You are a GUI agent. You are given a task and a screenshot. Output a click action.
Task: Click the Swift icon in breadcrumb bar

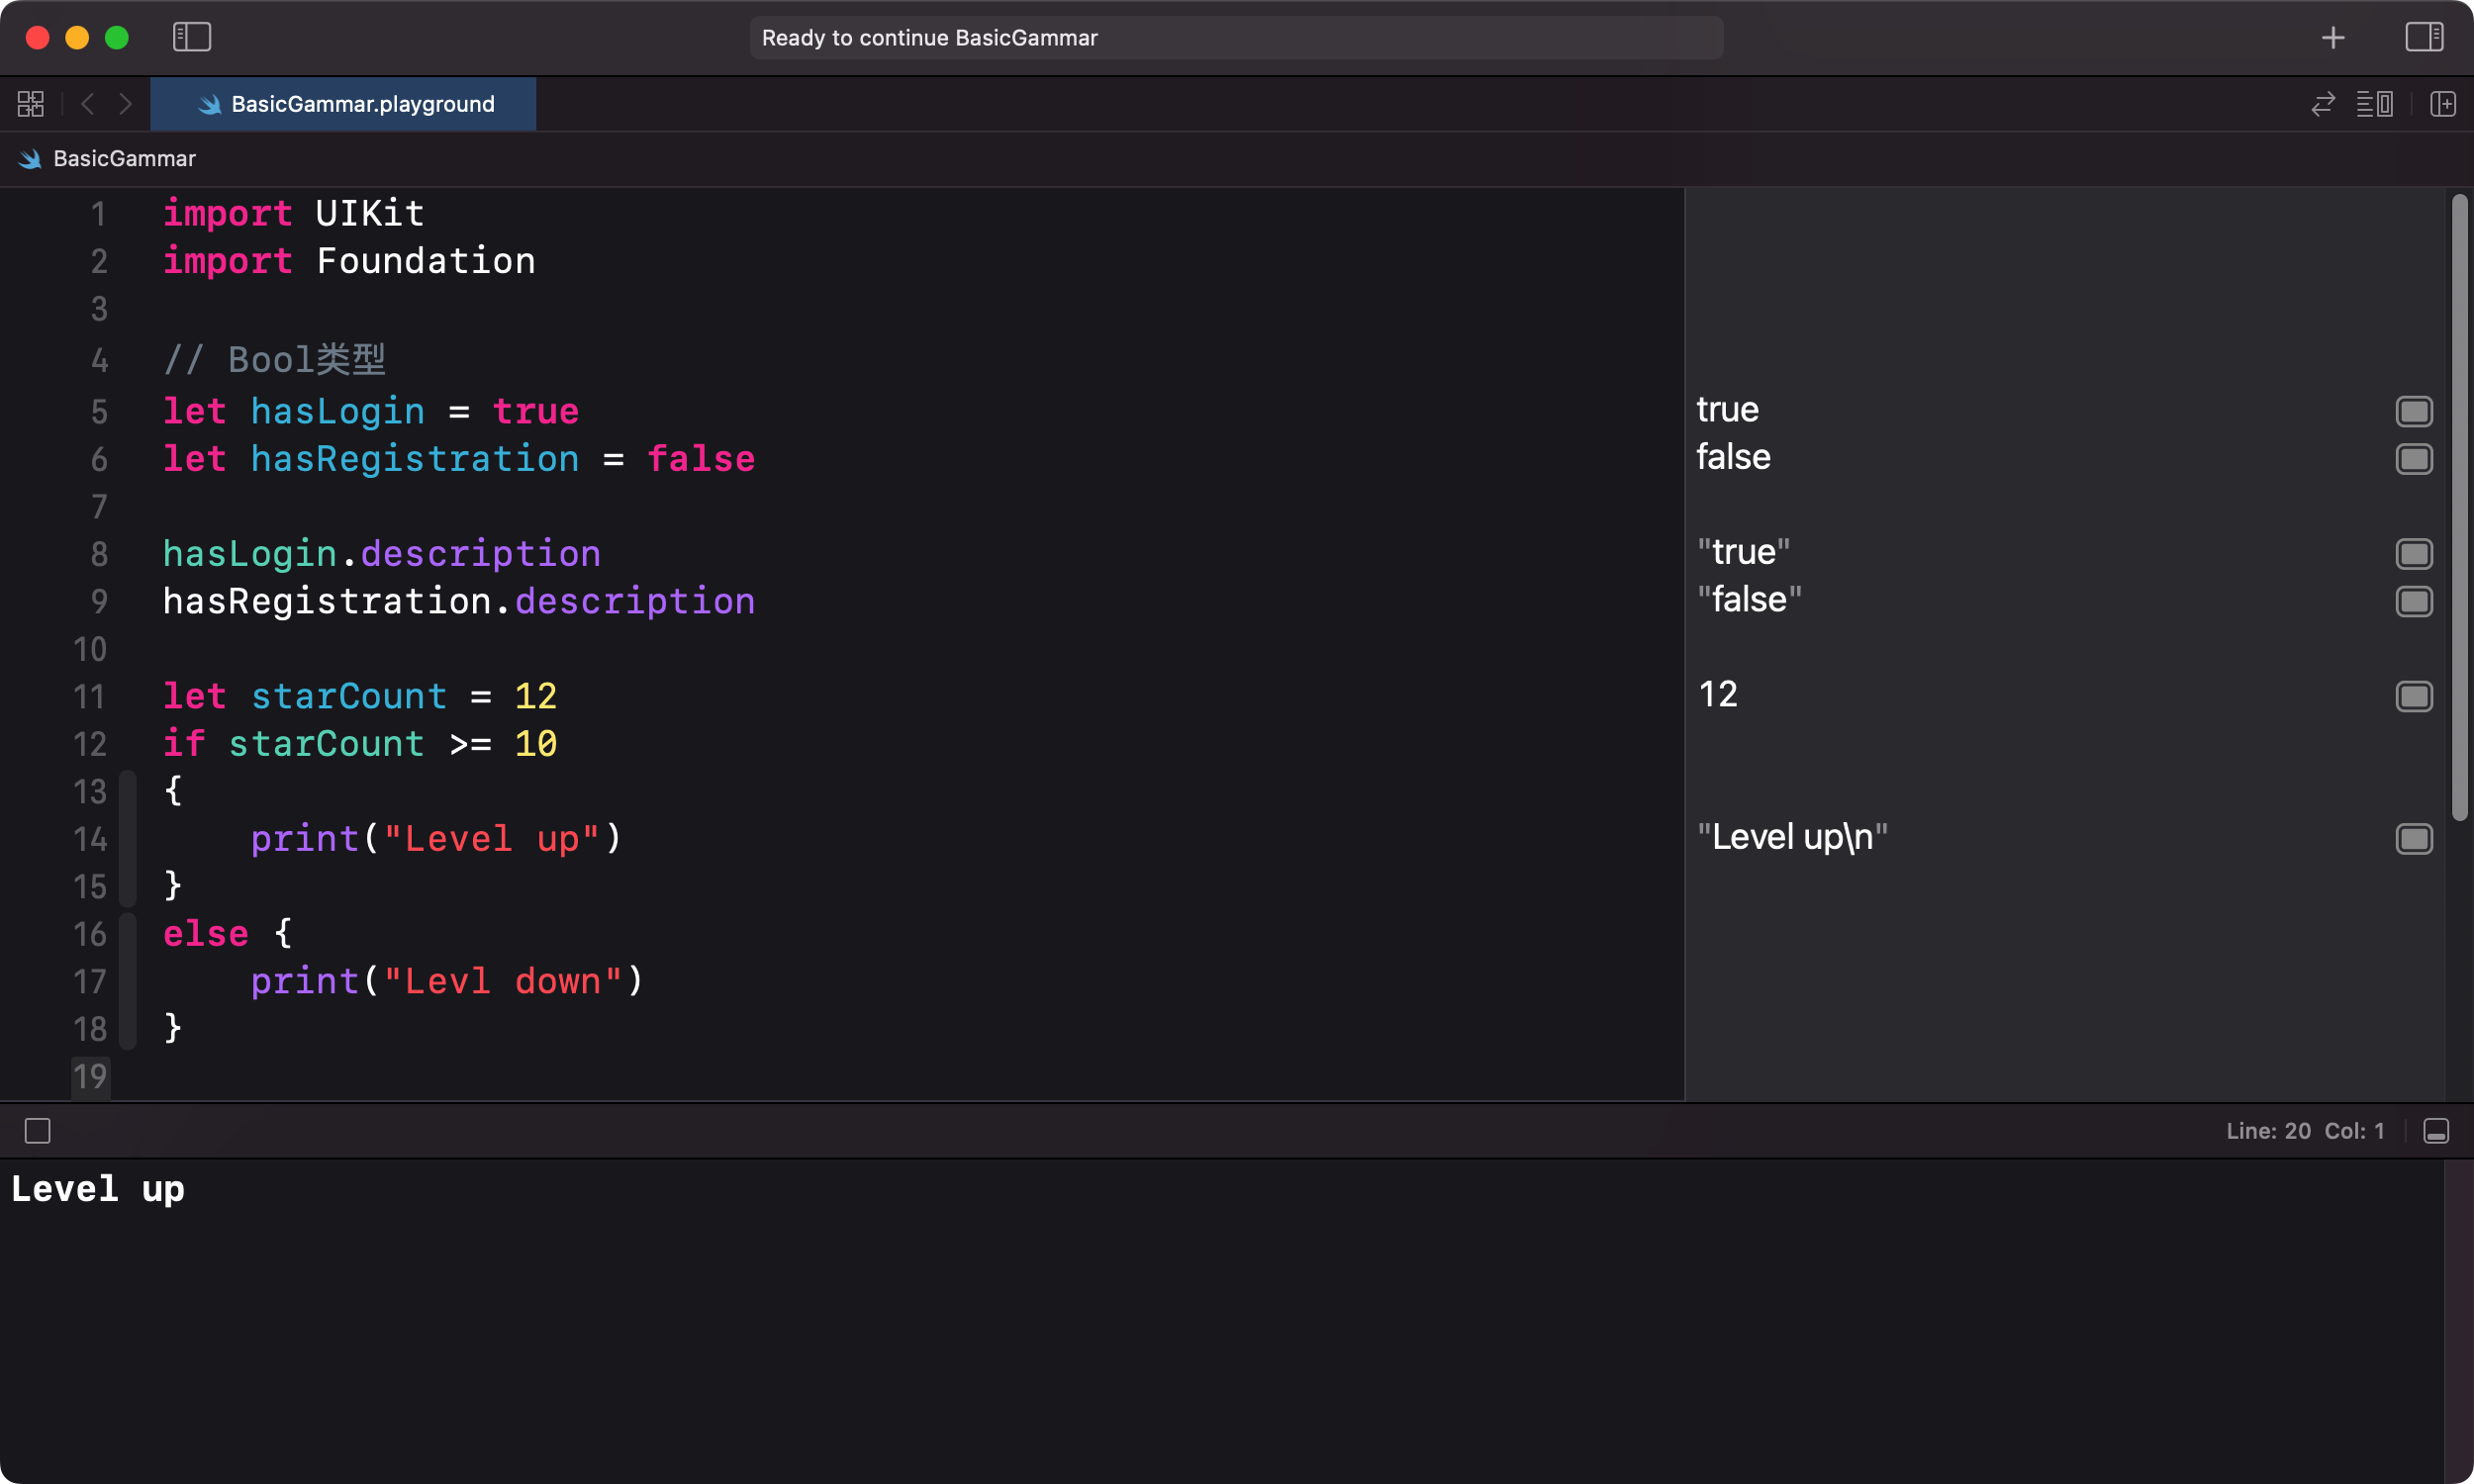30,159
